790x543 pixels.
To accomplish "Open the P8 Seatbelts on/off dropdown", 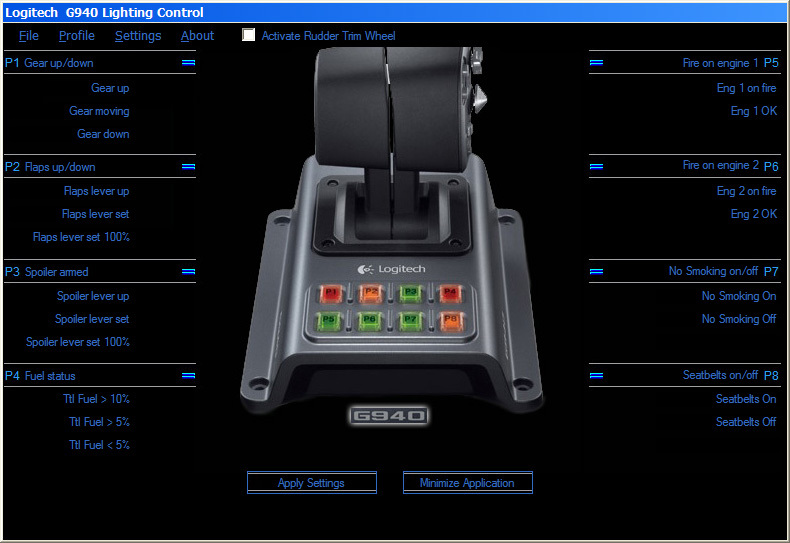I will pos(597,376).
